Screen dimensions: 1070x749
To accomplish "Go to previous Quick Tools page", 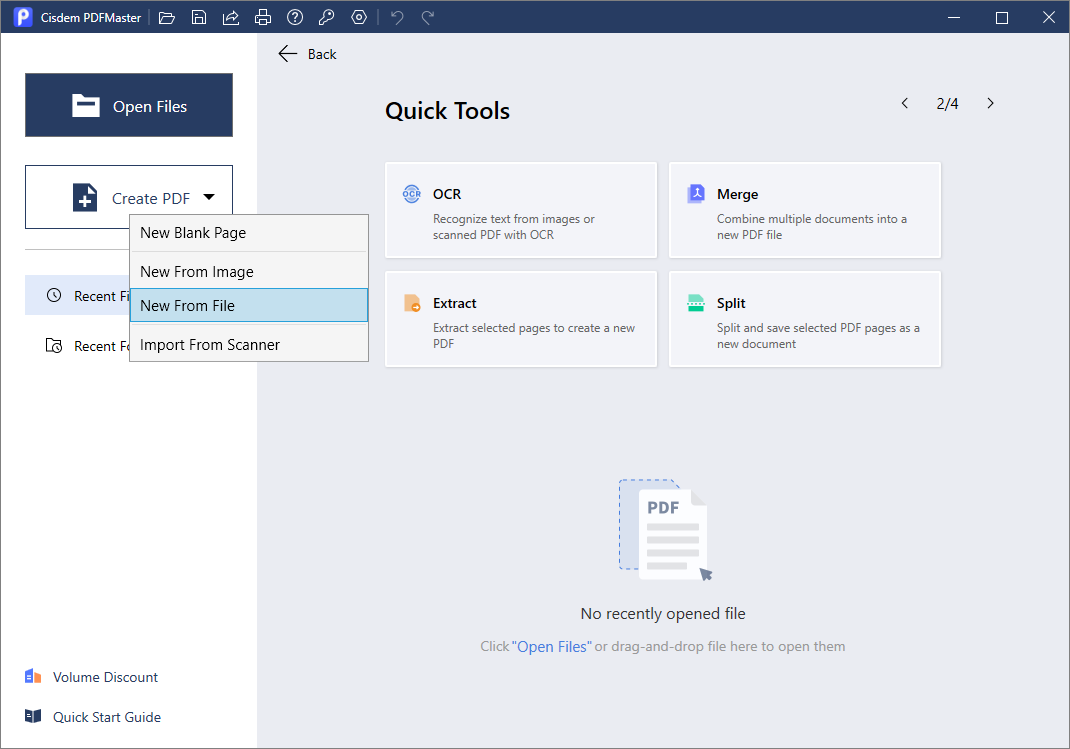I will pyautogui.click(x=905, y=103).
